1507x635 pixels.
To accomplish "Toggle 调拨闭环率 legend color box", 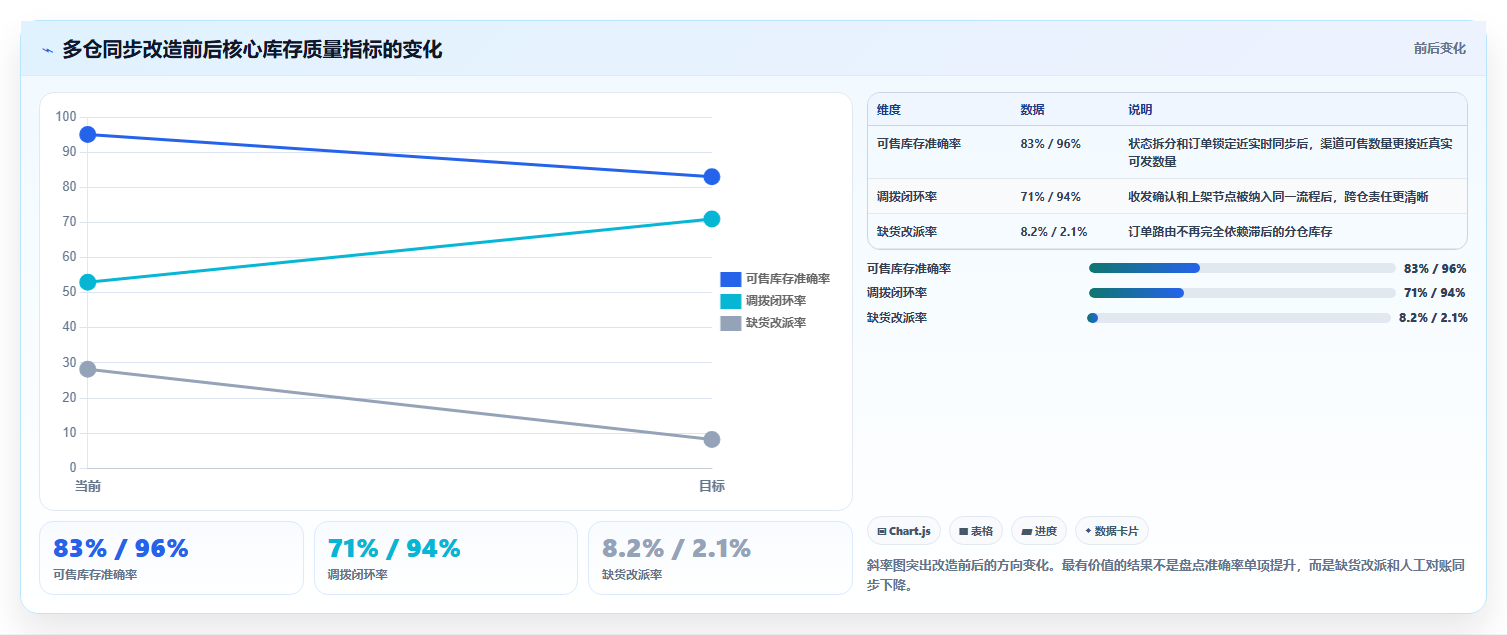I will [x=730, y=301].
